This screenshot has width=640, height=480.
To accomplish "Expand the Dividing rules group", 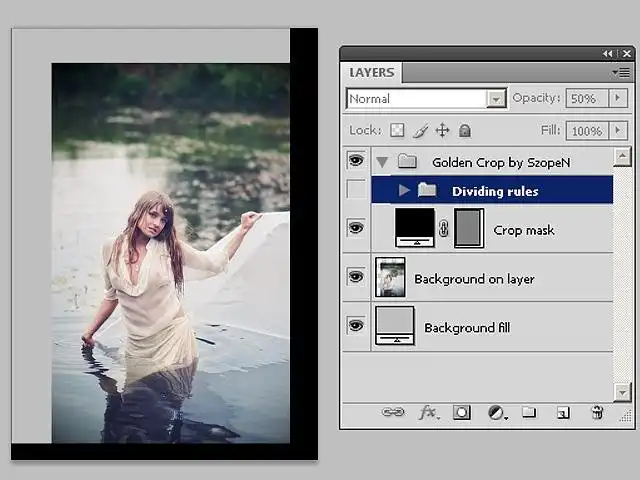I will click(404, 190).
